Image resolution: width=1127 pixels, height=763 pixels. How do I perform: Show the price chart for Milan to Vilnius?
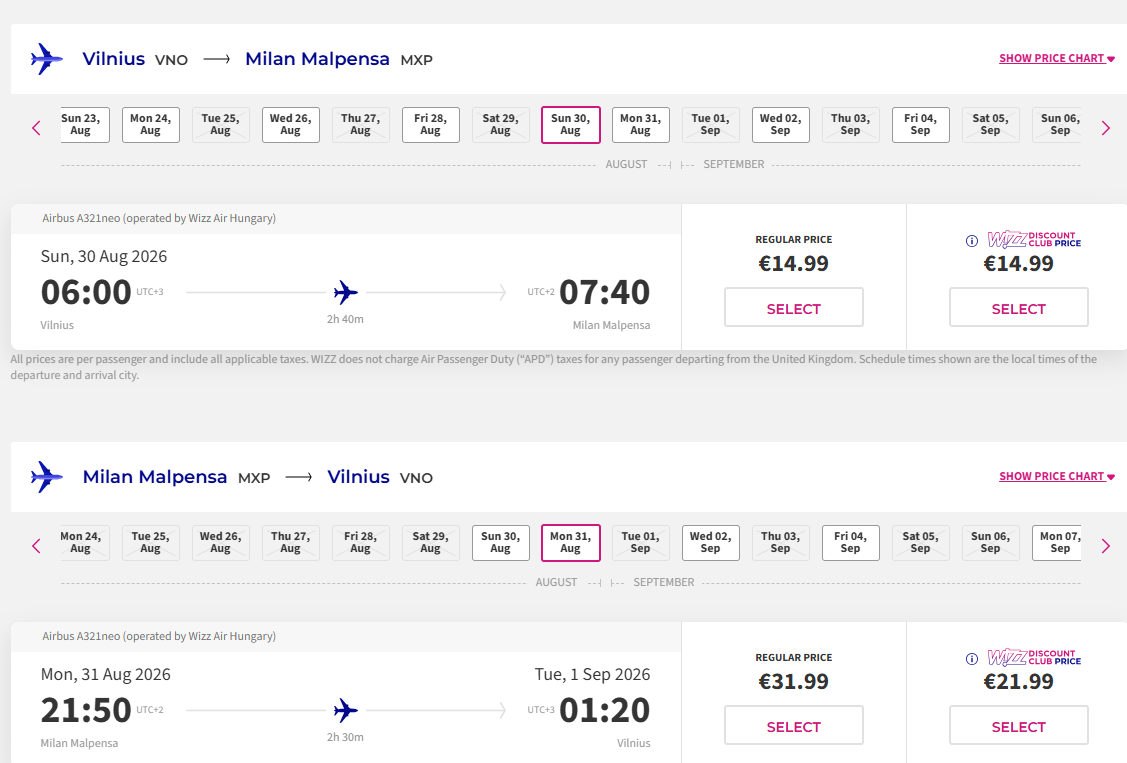point(1056,476)
